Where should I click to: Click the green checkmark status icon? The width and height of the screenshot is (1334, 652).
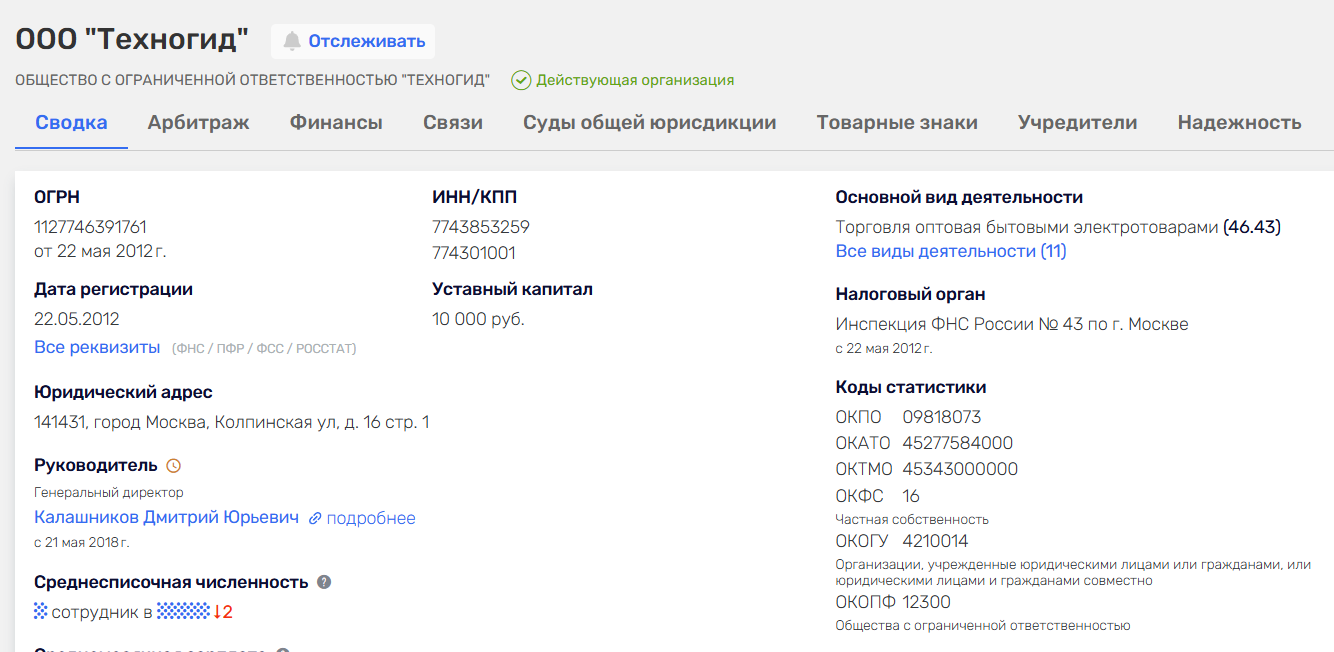click(521, 80)
